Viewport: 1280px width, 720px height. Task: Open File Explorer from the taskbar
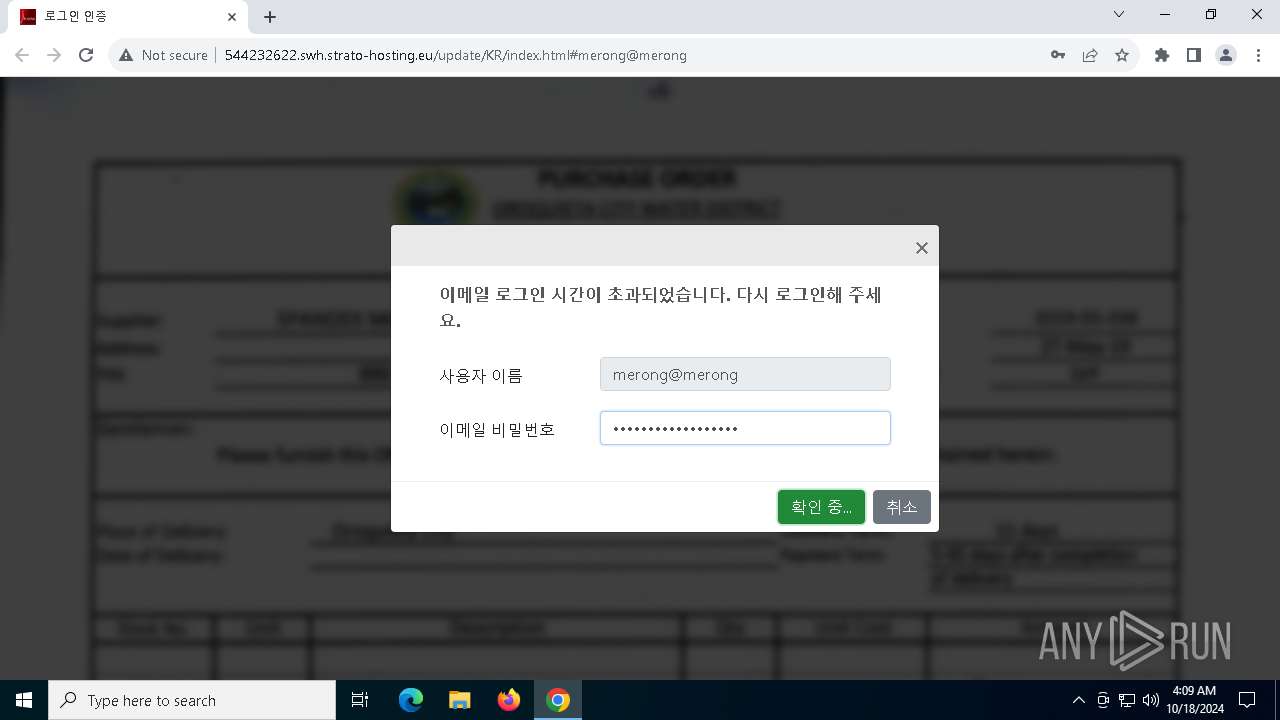[460, 700]
